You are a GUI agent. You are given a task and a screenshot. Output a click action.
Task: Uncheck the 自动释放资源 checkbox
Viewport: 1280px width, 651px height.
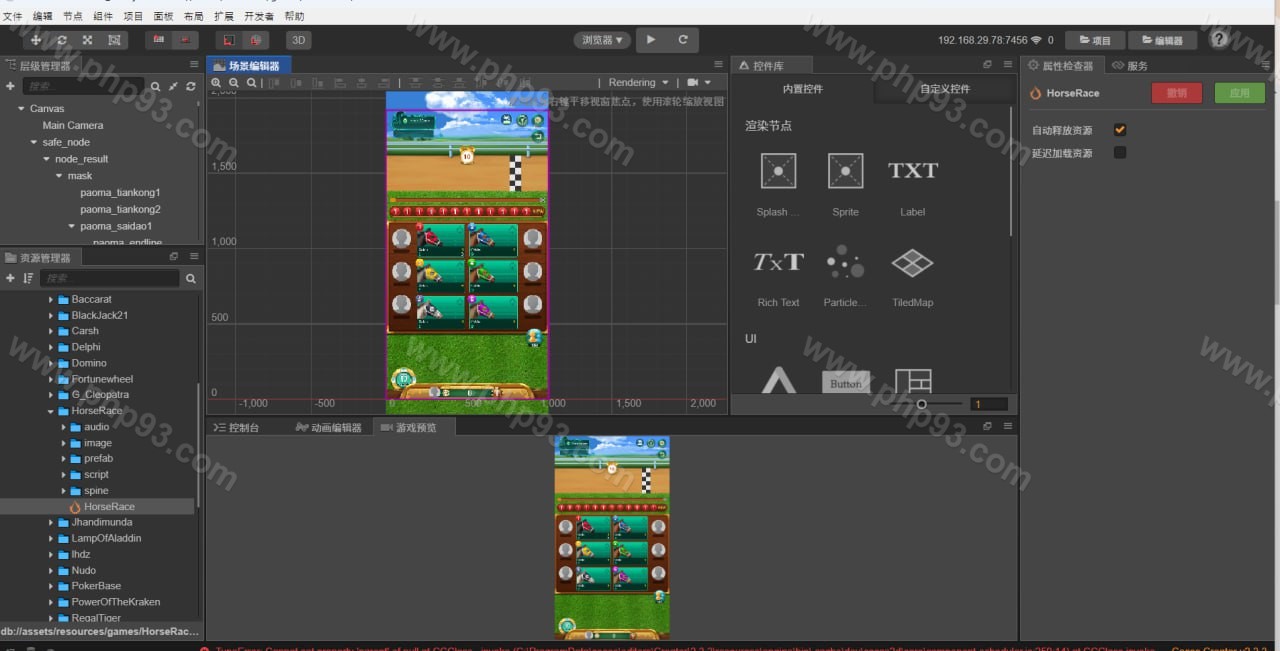click(1120, 130)
